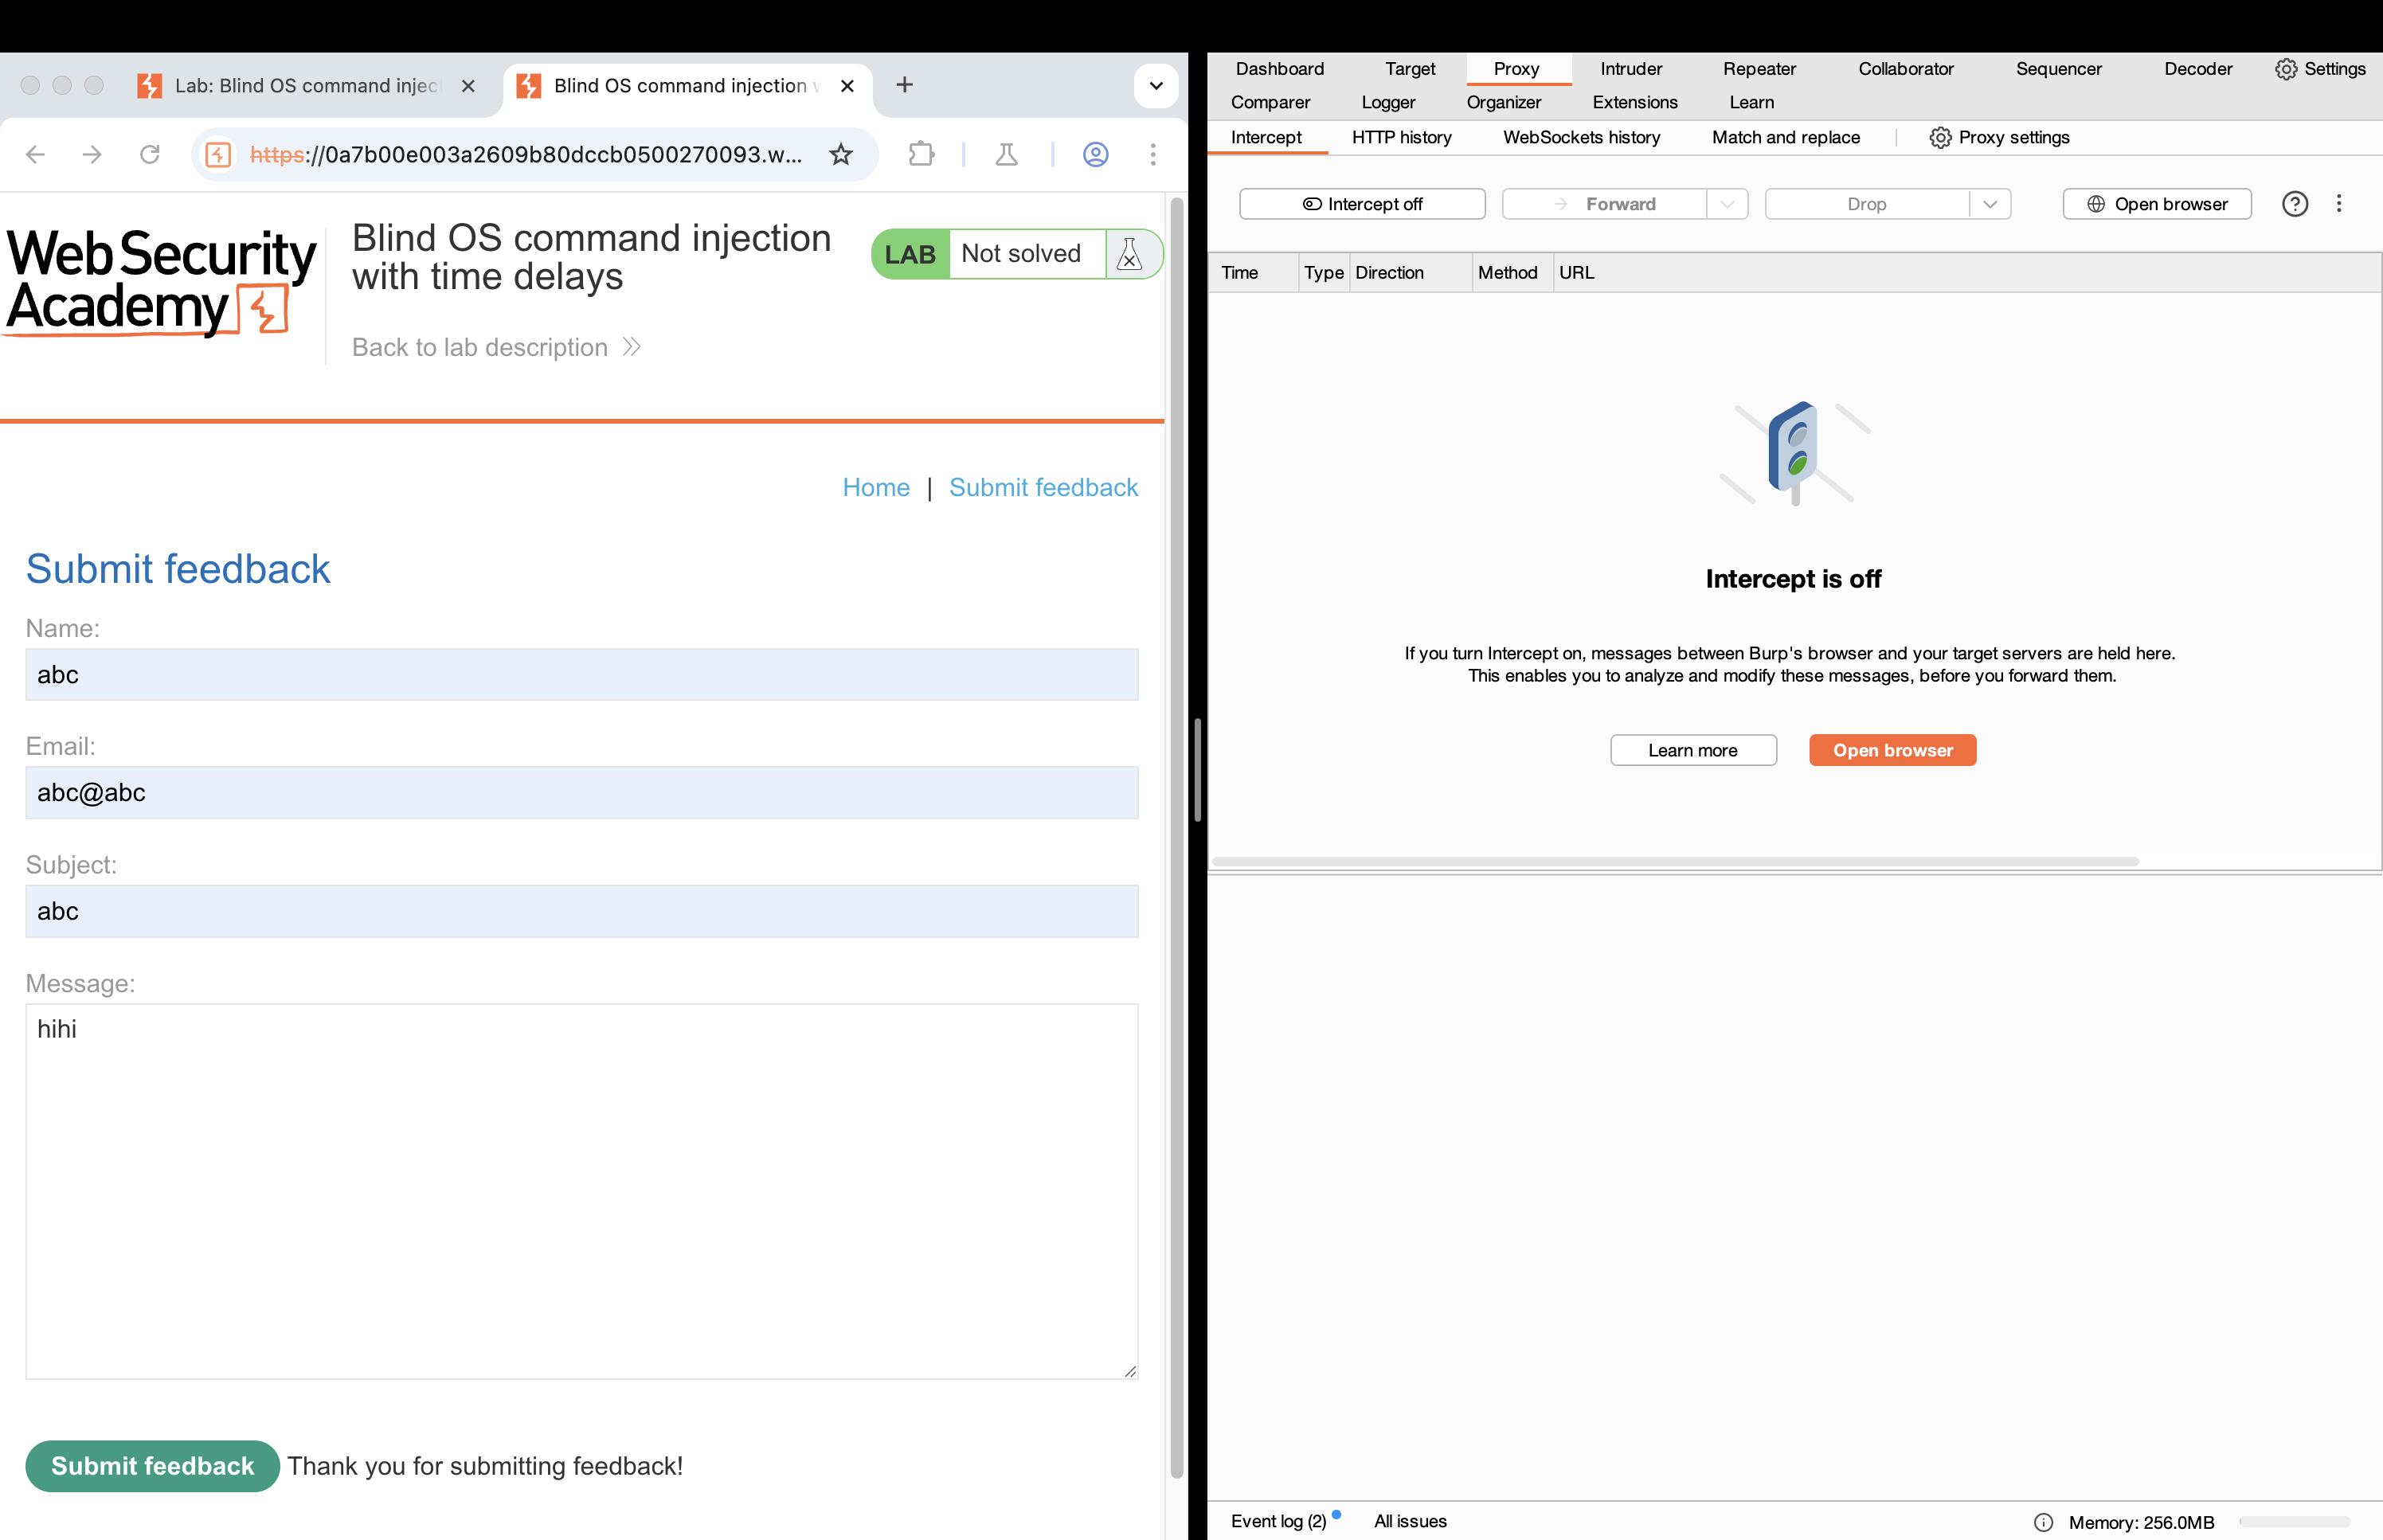This screenshot has height=1540, width=2383.
Task: Open Burp Intercept more options menu
Action: [x=2339, y=204]
